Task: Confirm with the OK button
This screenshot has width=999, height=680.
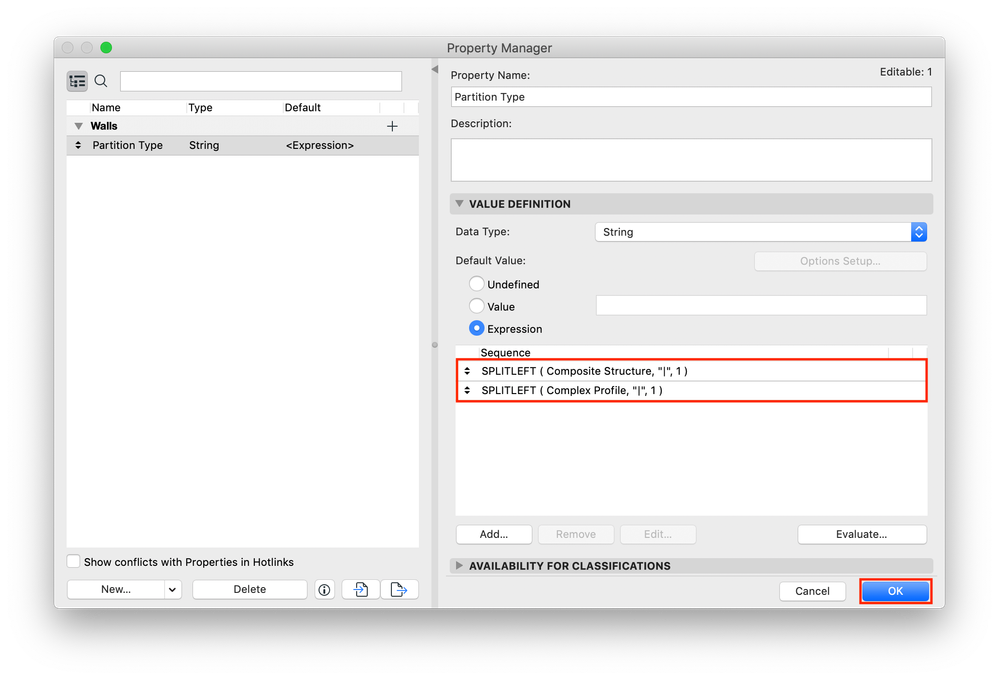Action: 895,591
